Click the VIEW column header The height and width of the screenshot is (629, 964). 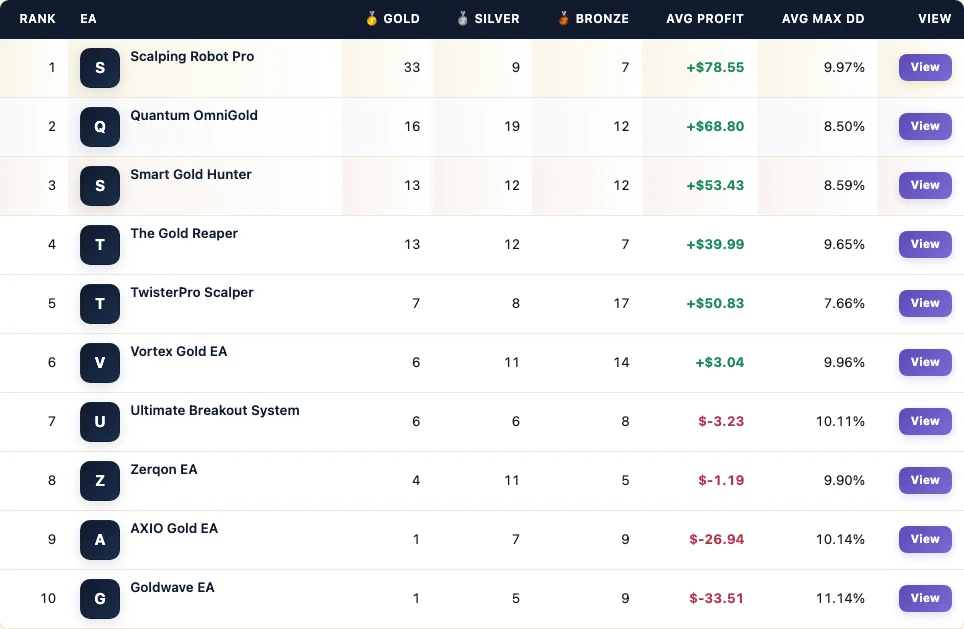[934, 19]
